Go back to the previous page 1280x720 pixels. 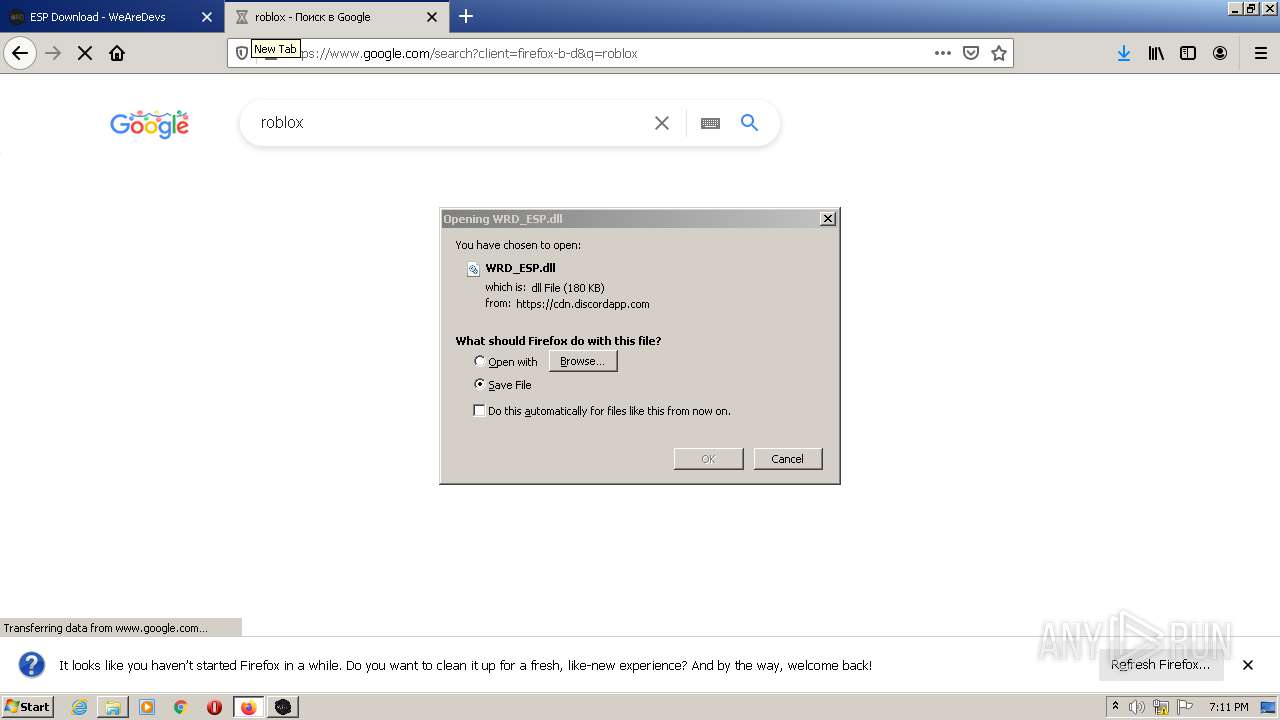coord(20,53)
